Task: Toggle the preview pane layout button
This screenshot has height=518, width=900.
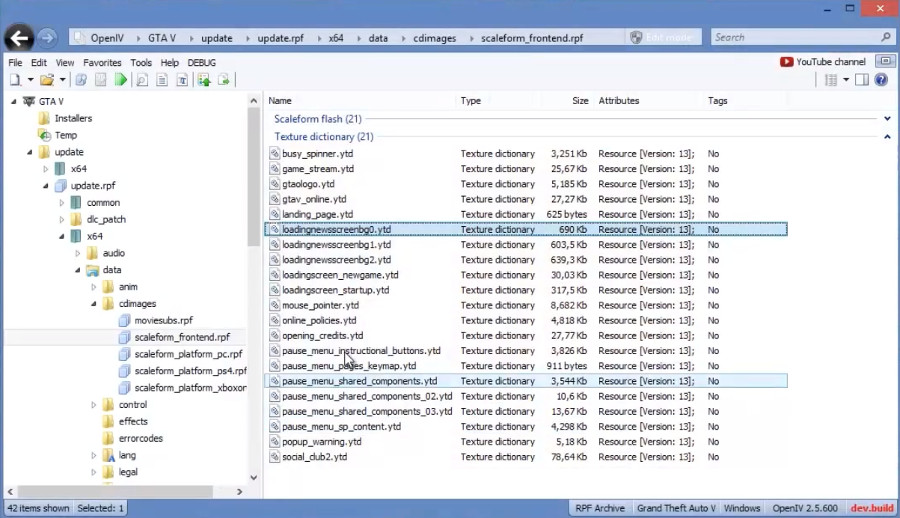Action: tap(862, 80)
